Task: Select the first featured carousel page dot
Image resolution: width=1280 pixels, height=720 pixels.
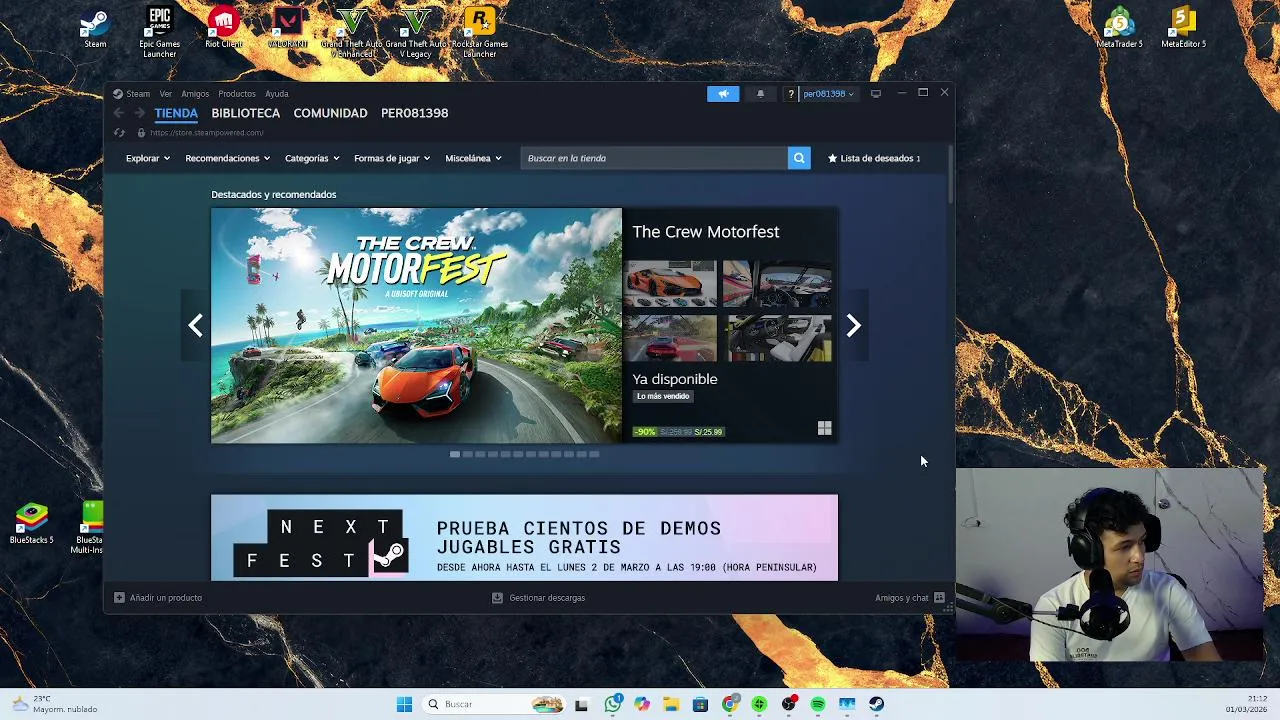Action: click(455, 454)
